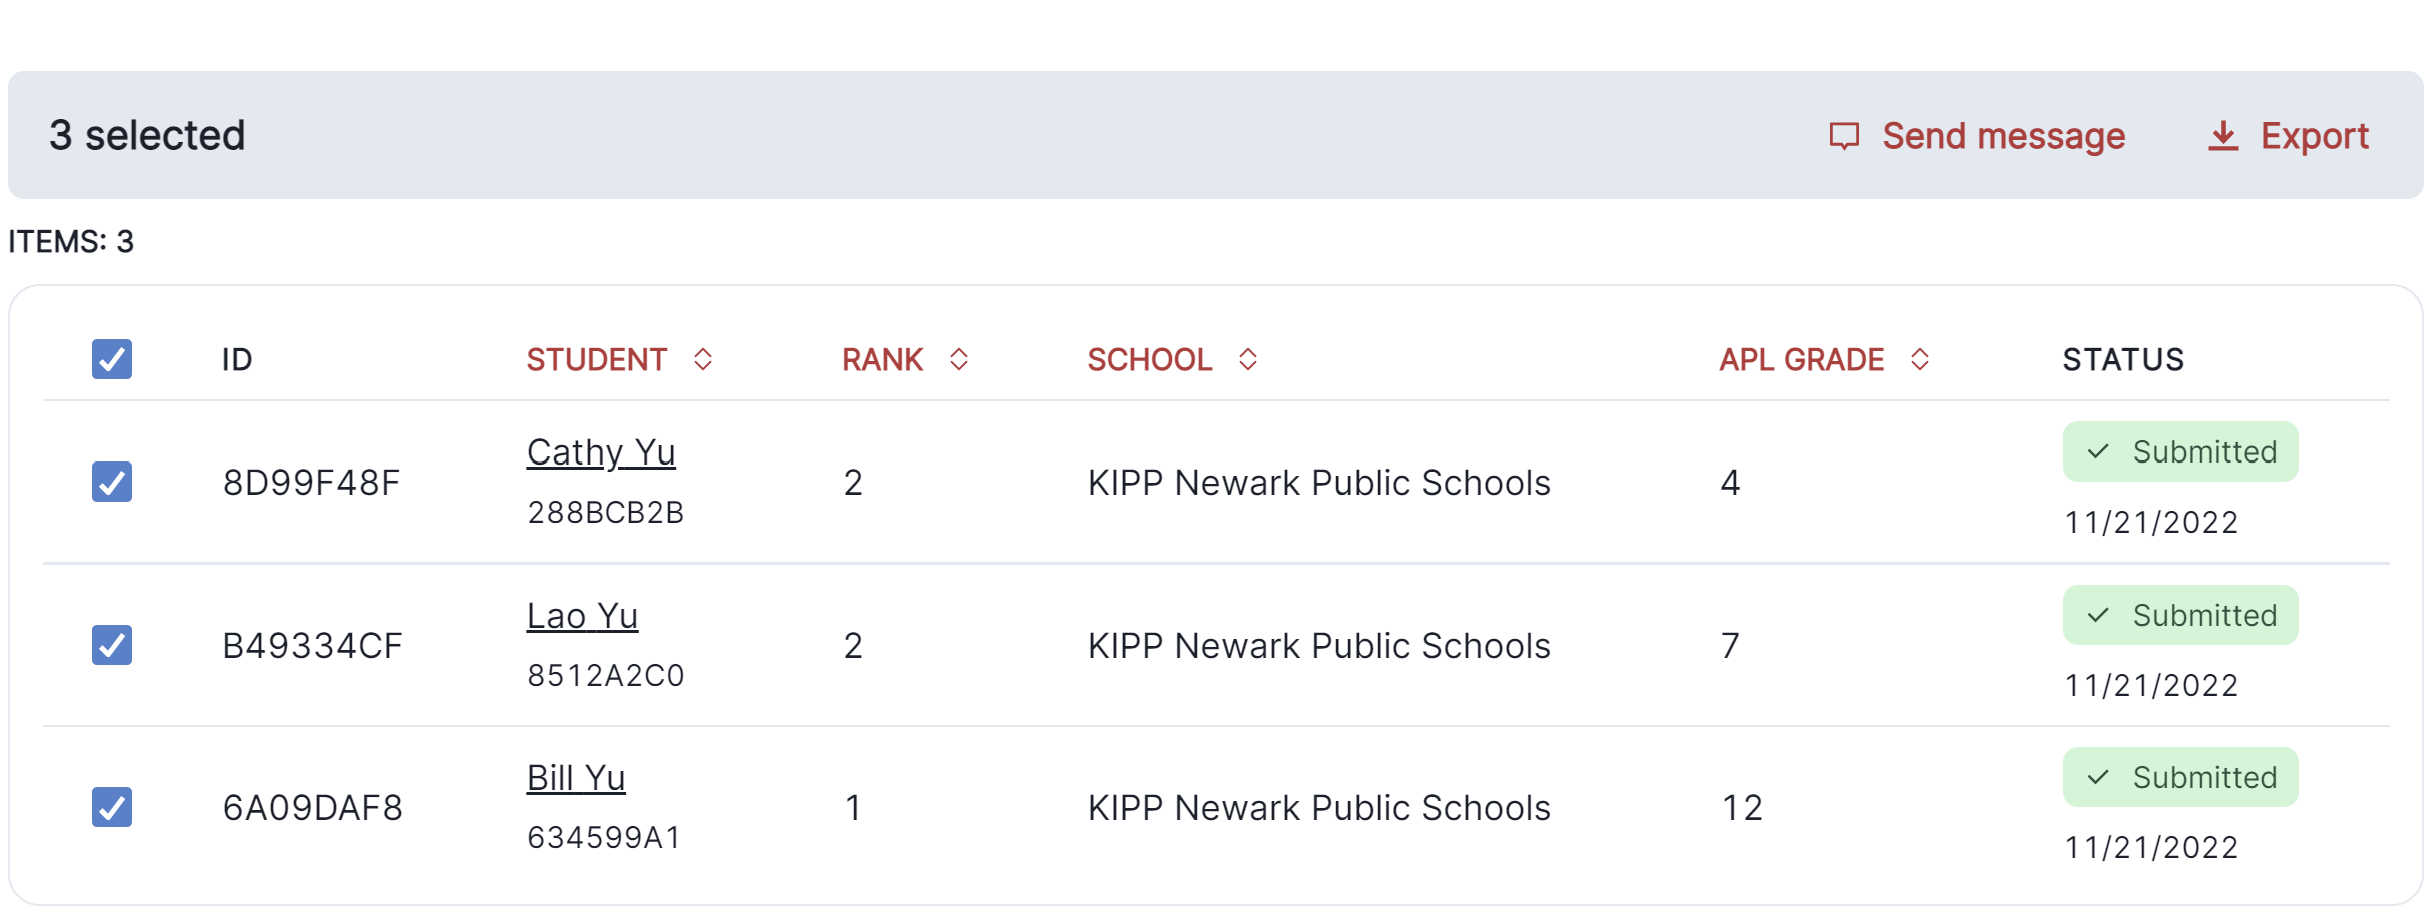Sort table by STUDENT header
The height and width of the screenshot is (920, 2430).
click(597, 359)
